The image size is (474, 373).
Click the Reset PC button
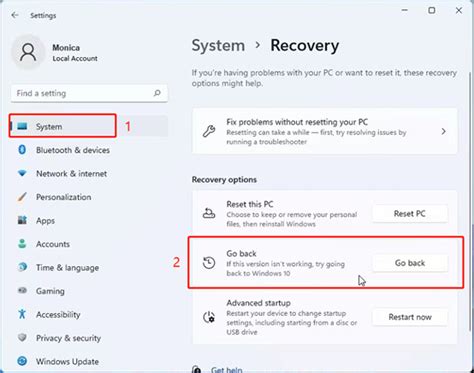410,213
